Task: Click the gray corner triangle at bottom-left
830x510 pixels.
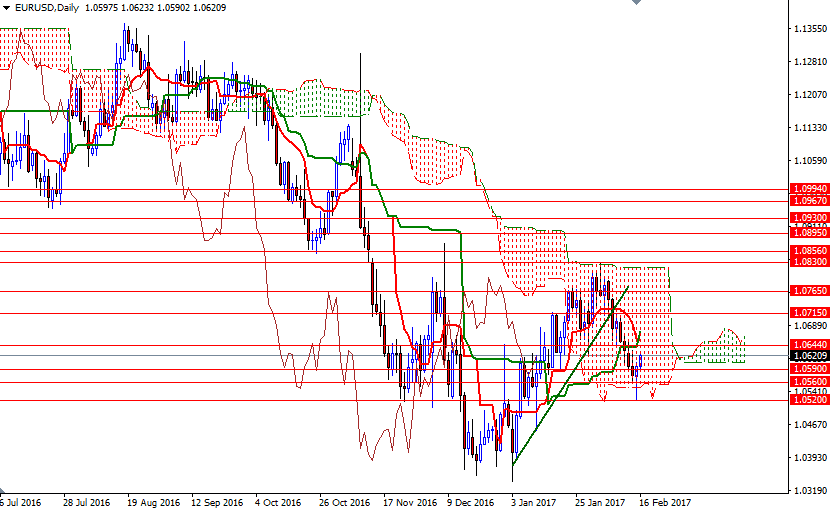Action: (x=3, y=490)
